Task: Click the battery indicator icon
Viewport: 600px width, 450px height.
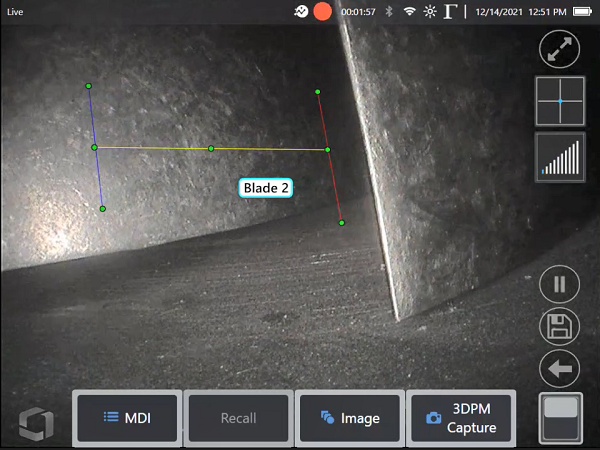Action: 582,12
